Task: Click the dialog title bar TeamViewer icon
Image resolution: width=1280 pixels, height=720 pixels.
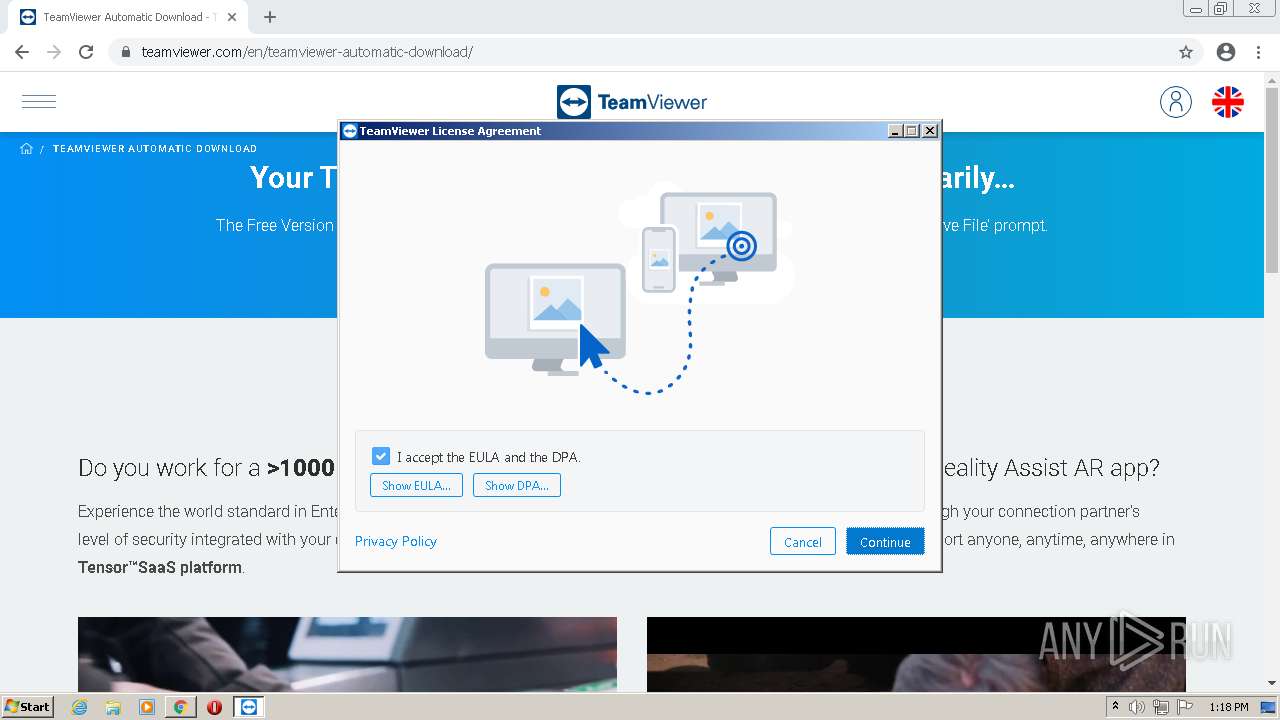Action: point(350,131)
